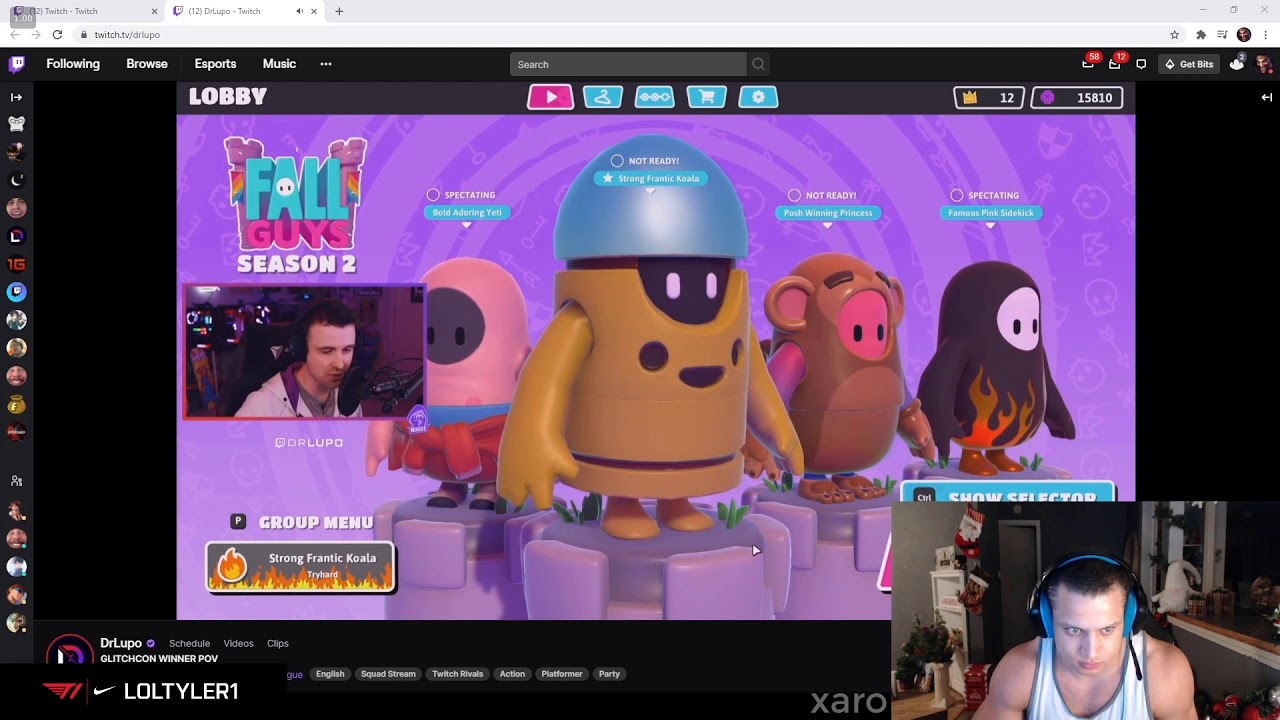This screenshot has height=720, width=1280.
Task: Open the Chrome profile avatar
Action: tap(1244, 34)
